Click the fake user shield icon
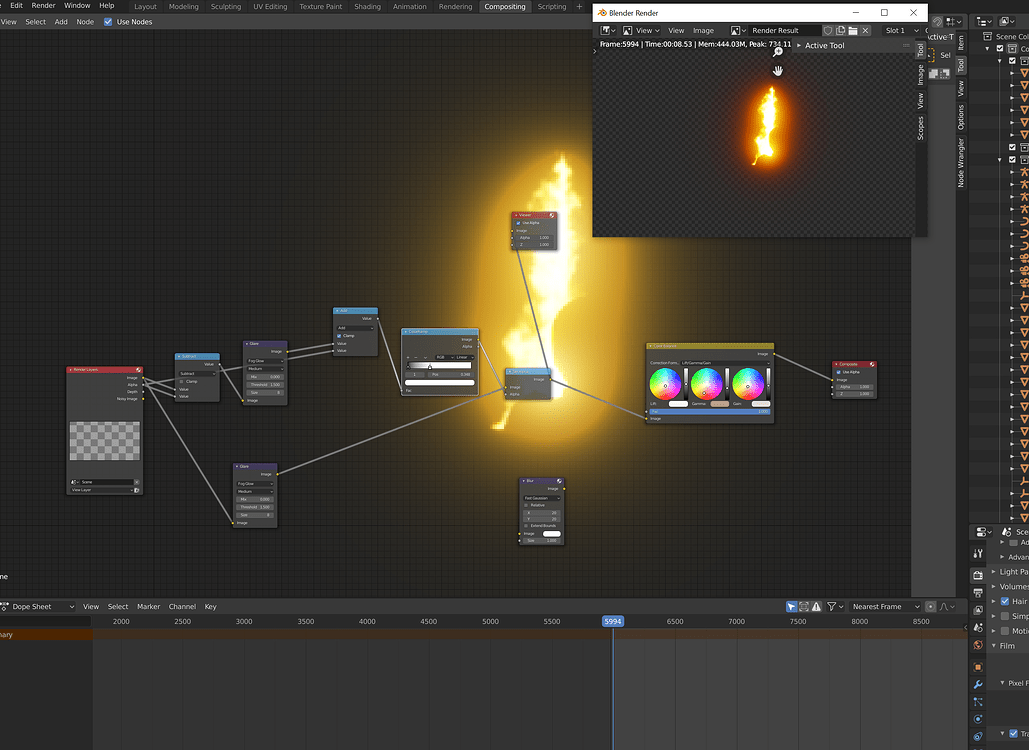The image size is (1029, 750). [828, 30]
